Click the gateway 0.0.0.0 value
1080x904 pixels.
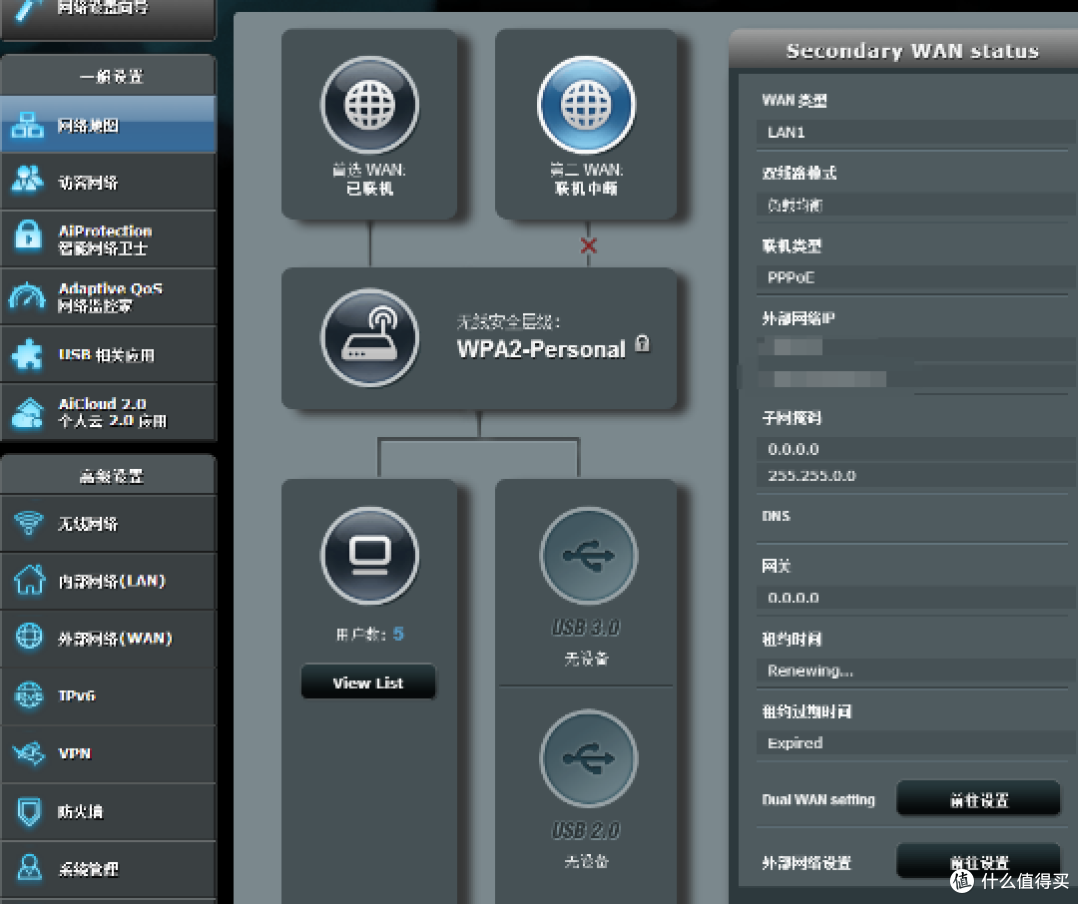(x=793, y=597)
